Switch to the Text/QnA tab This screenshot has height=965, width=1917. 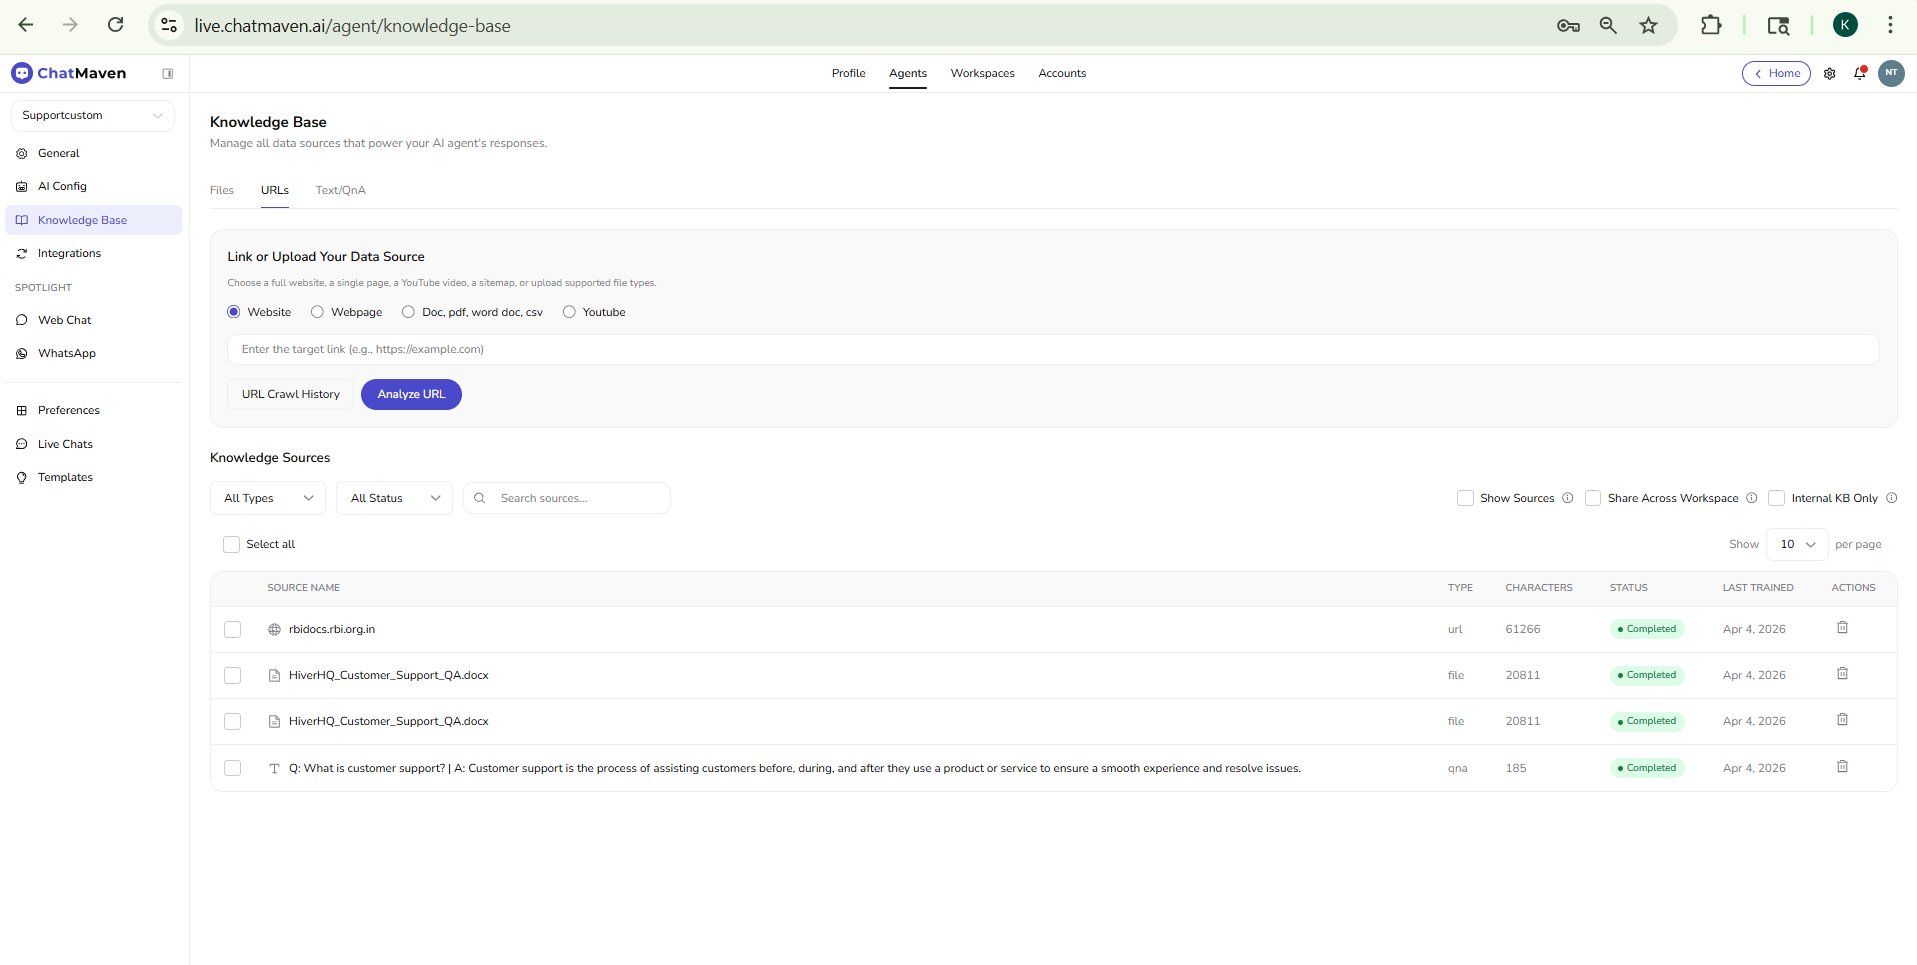click(340, 190)
